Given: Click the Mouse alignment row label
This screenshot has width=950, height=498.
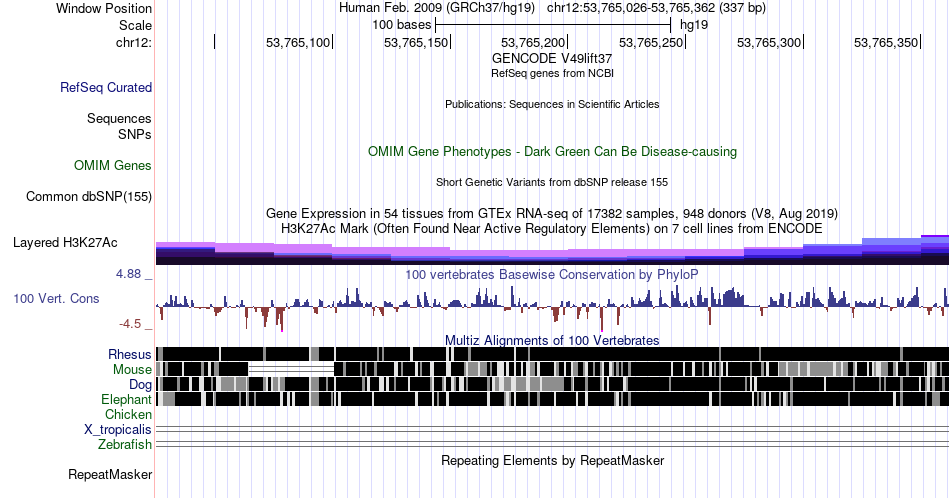Looking at the screenshot, I should [x=132, y=370].
